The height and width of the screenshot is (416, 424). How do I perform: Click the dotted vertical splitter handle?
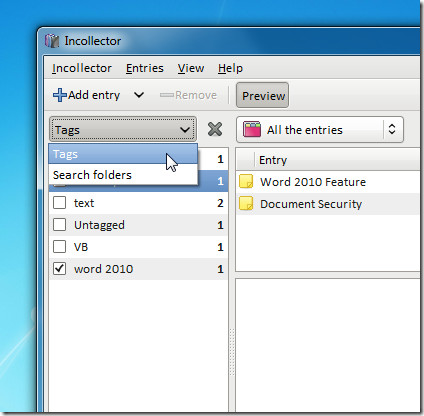(232, 352)
